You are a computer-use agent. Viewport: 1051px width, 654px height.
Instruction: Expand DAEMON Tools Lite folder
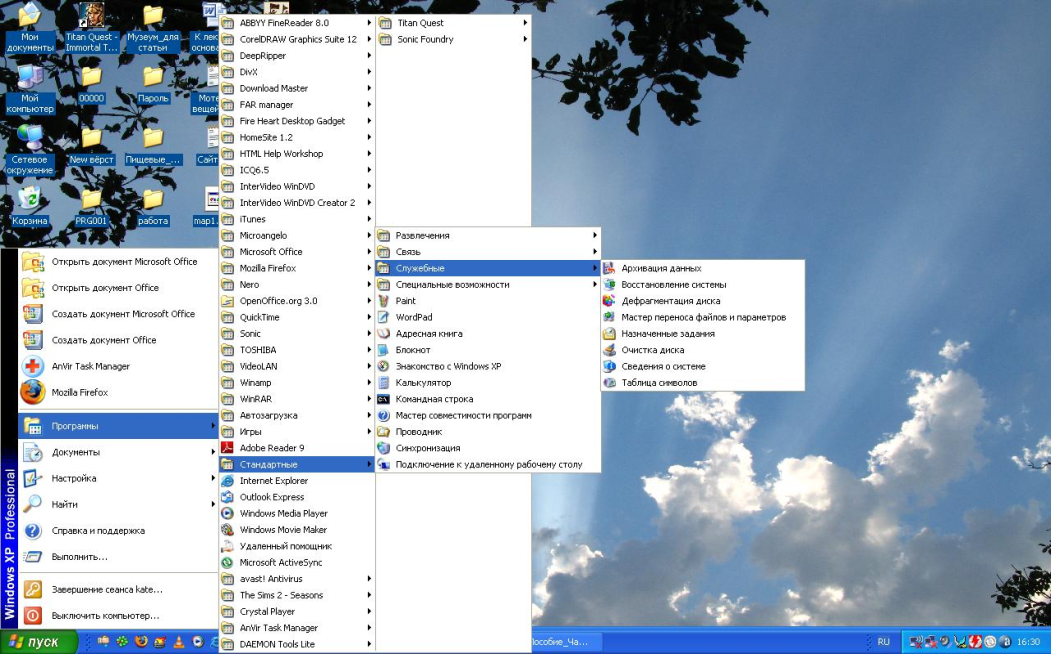(297, 645)
